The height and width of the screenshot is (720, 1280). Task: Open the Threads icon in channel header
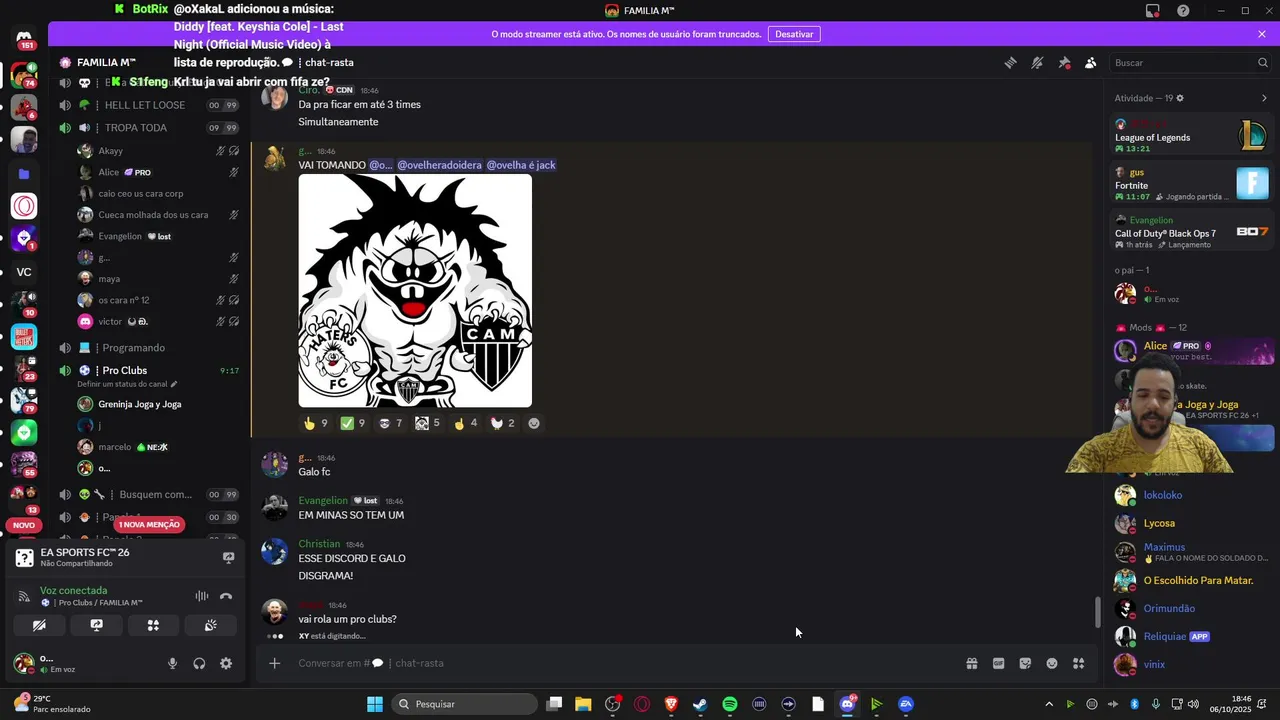(x=1010, y=63)
